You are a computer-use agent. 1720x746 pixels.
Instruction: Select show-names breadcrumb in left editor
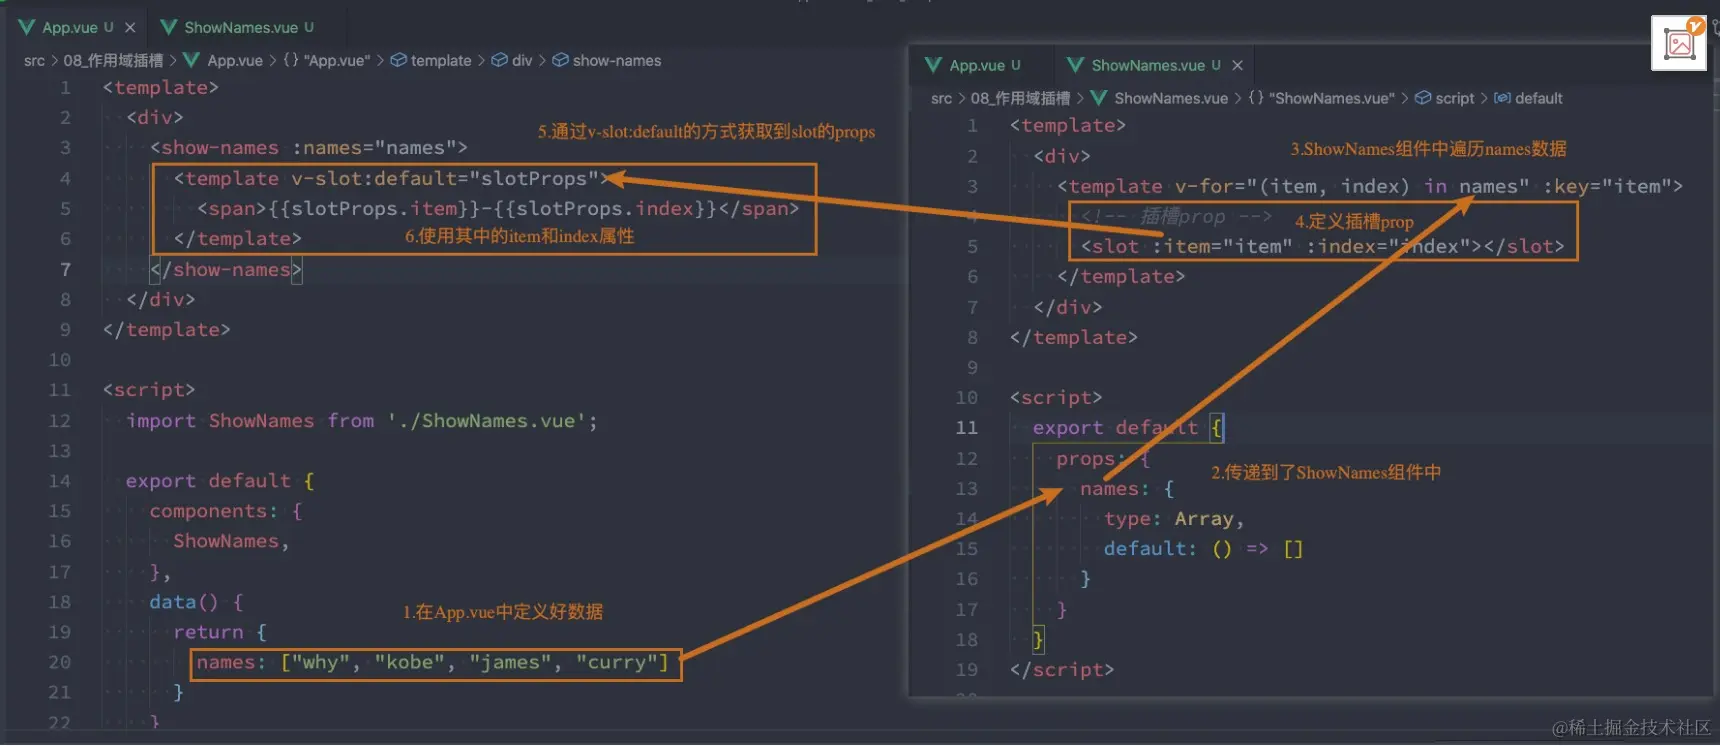[607, 61]
